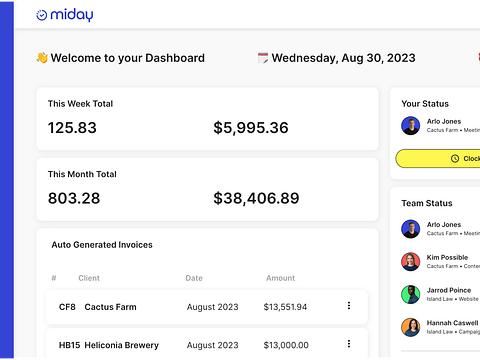This screenshot has width=480, height=360.
Task: Click the blue sidebar strip
Action: coord(7,180)
